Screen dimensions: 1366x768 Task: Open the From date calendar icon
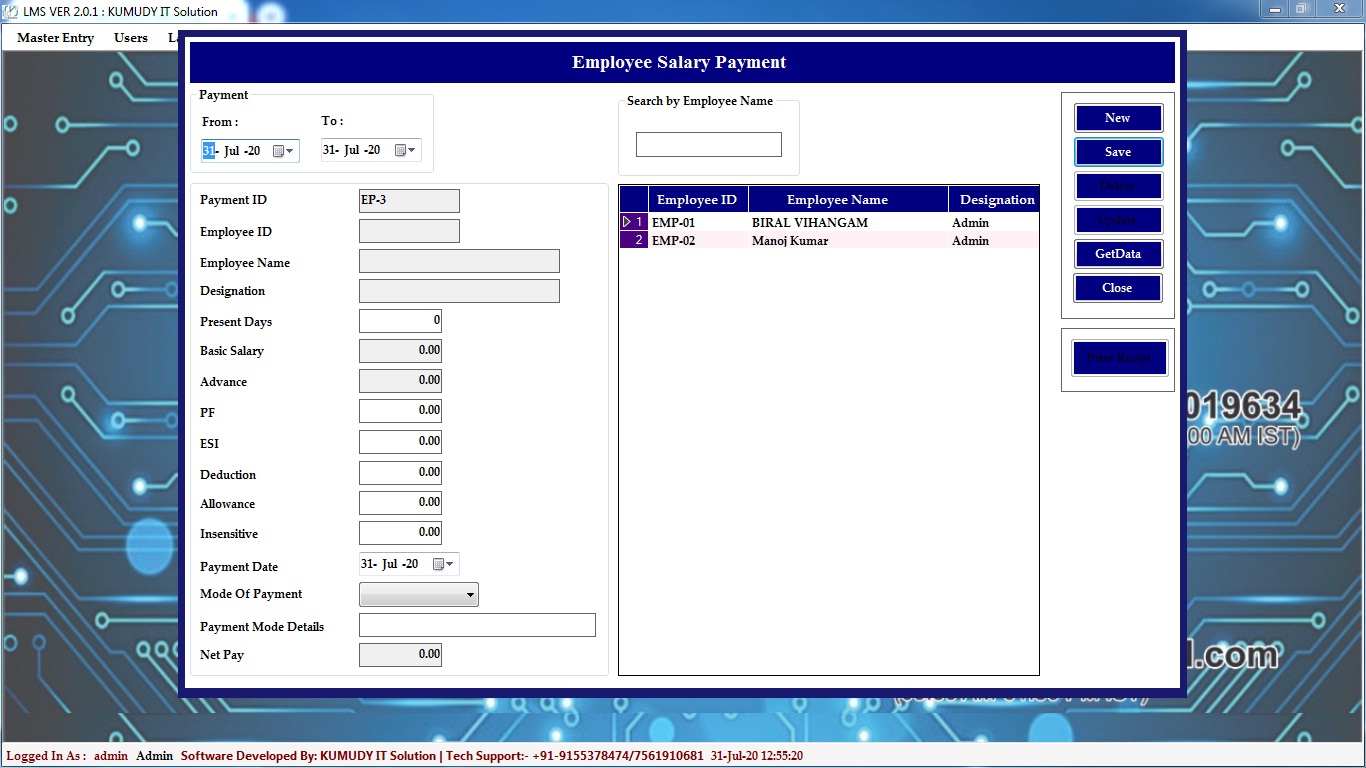click(x=279, y=151)
